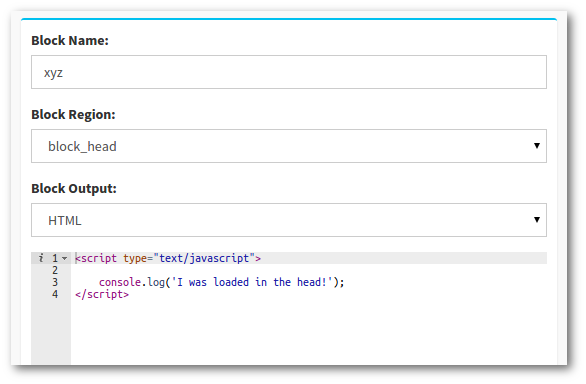Image resolution: width=586 pixels, height=384 pixels.
Task: Click the Block Name label
Action: [70, 40]
